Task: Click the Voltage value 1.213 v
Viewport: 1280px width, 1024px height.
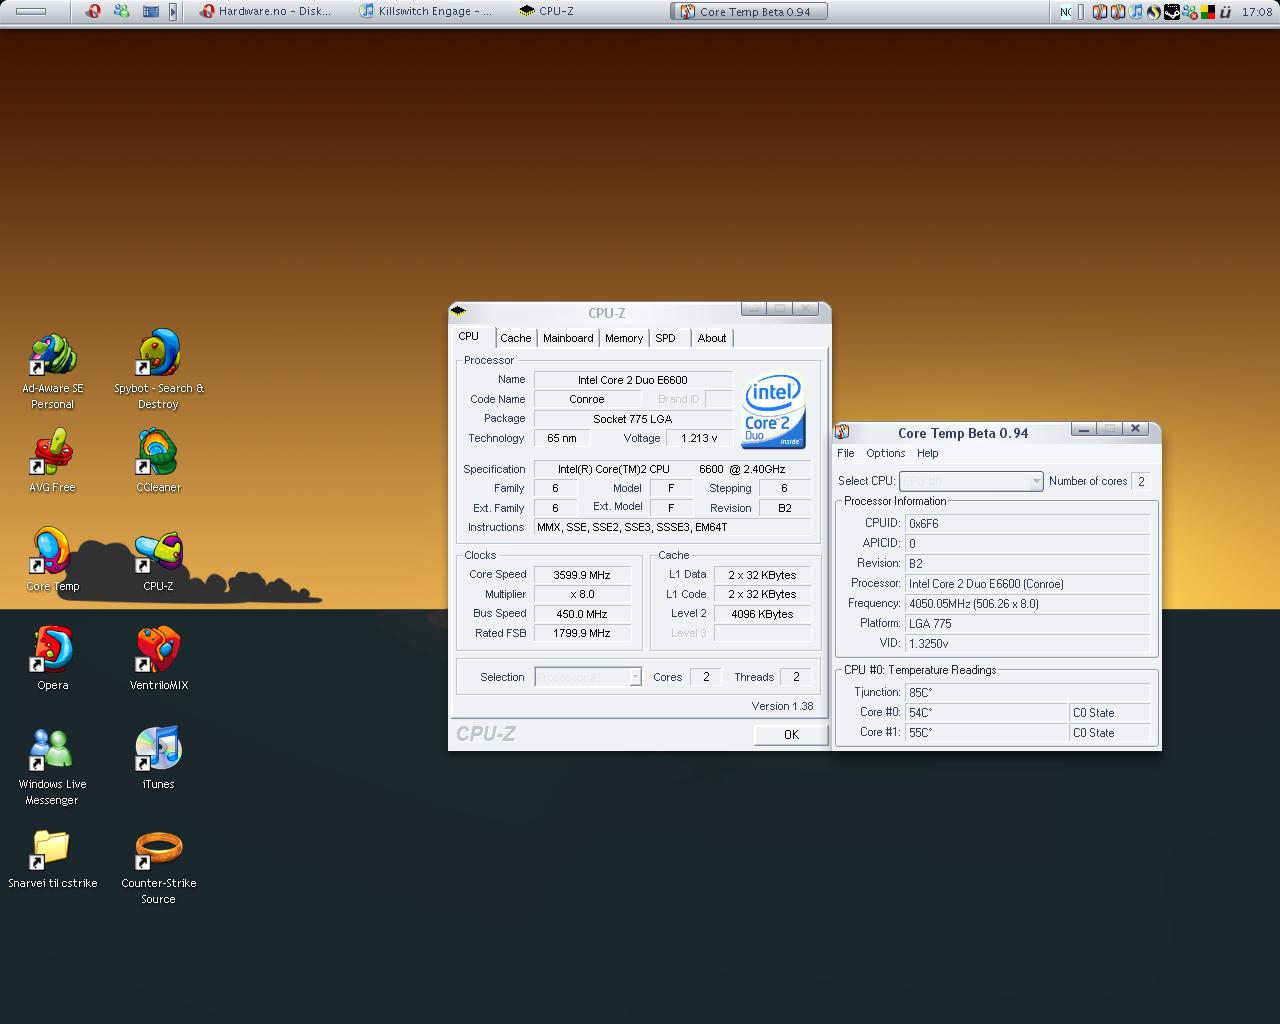Action: pos(699,438)
